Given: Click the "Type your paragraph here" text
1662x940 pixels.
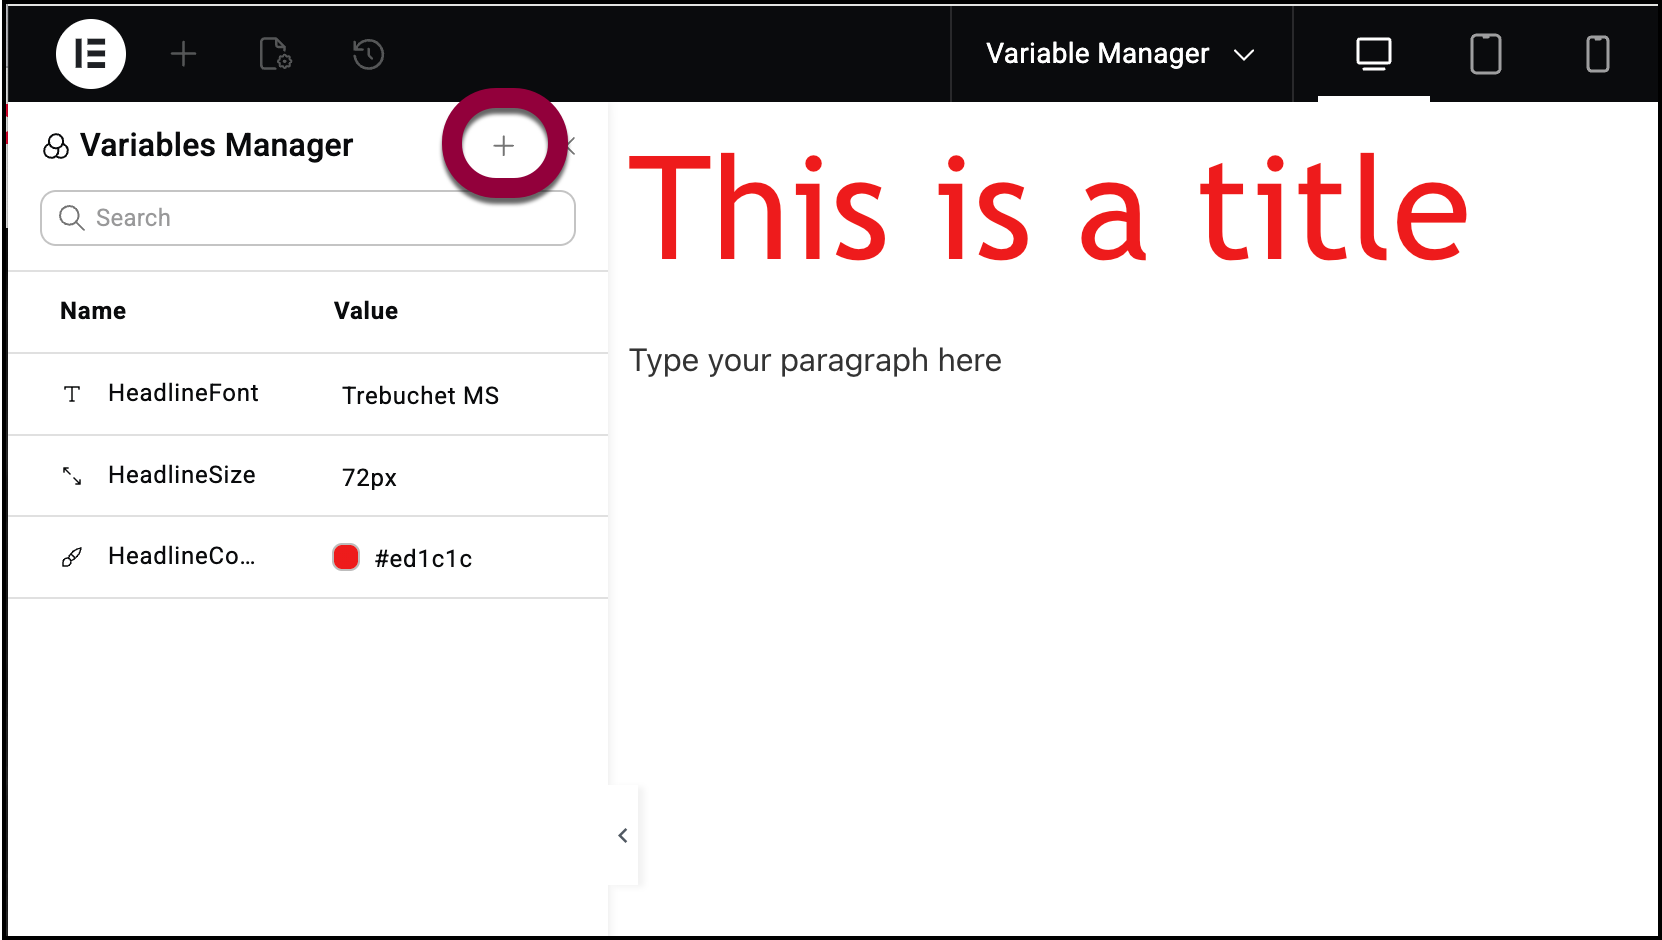Looking at the screenshot, I should pos(815,360).
